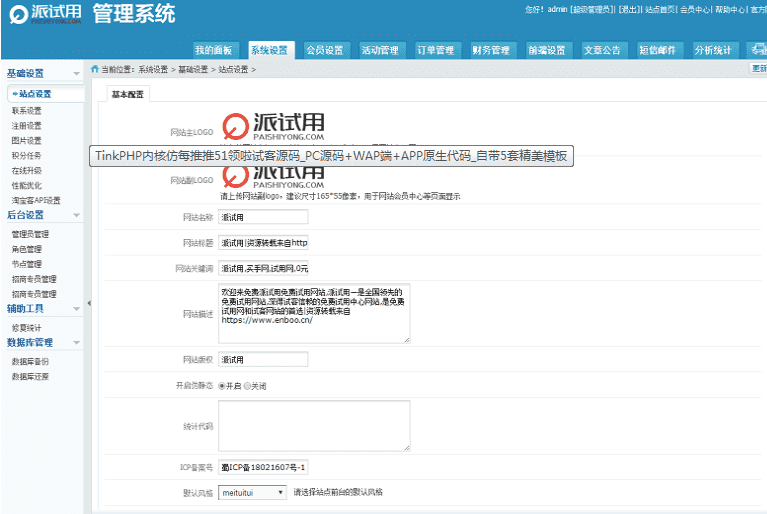Screen dimensions: 767x514
Task: Switch to the 系统设置 tab
Action: (270, 50)
